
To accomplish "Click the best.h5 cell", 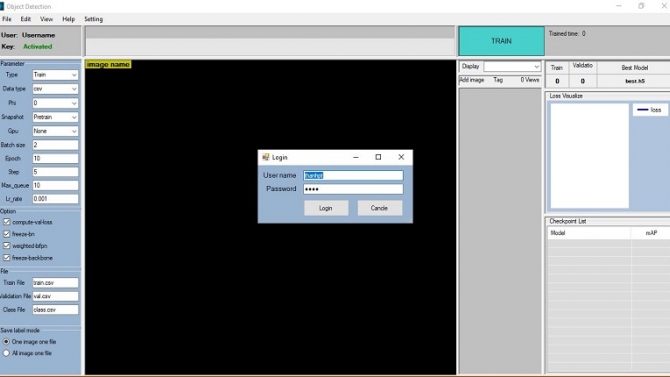I will tap(634, 81).
